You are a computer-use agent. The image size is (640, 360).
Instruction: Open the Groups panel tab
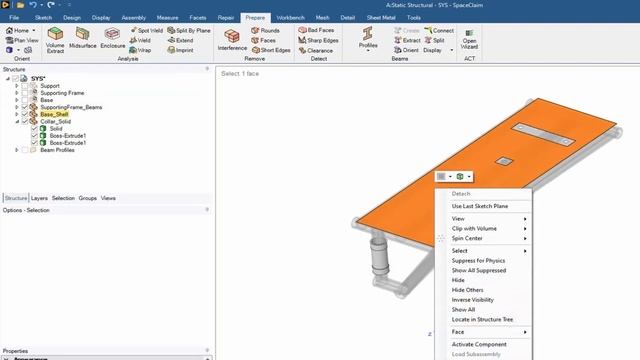pyautogui.click(x=87, y=198)
